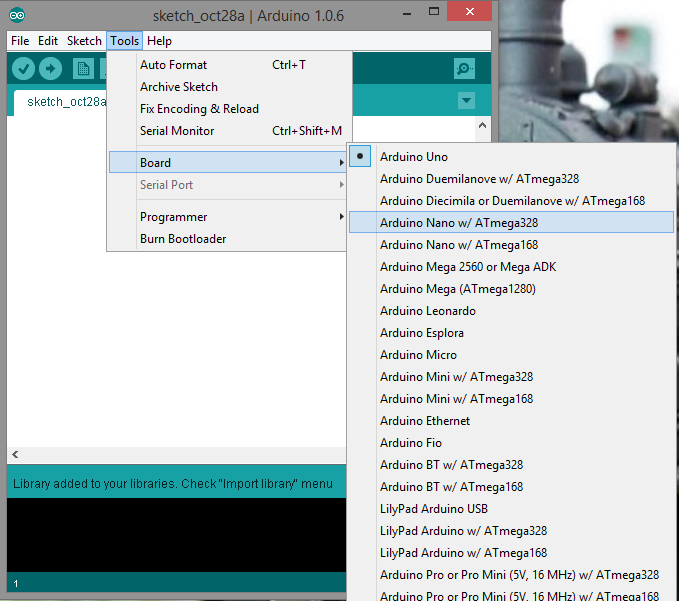Image resolution: width=679 pixels, height=601 pixels.
Task: Click the Verify checkmark button
Action: (23, 68)
